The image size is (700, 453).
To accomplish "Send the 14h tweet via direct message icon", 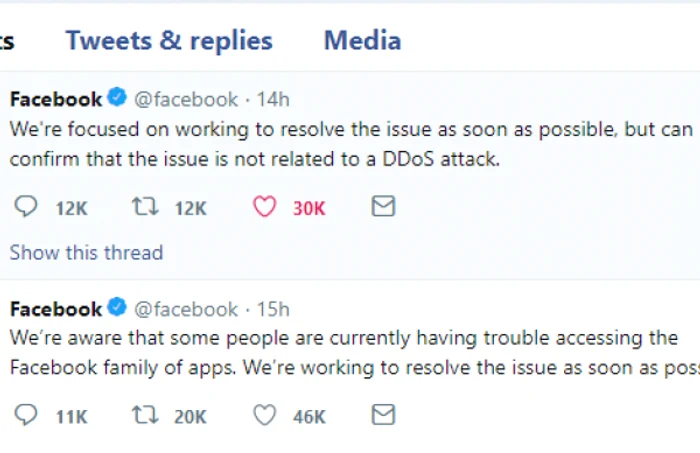I will 383,206.
